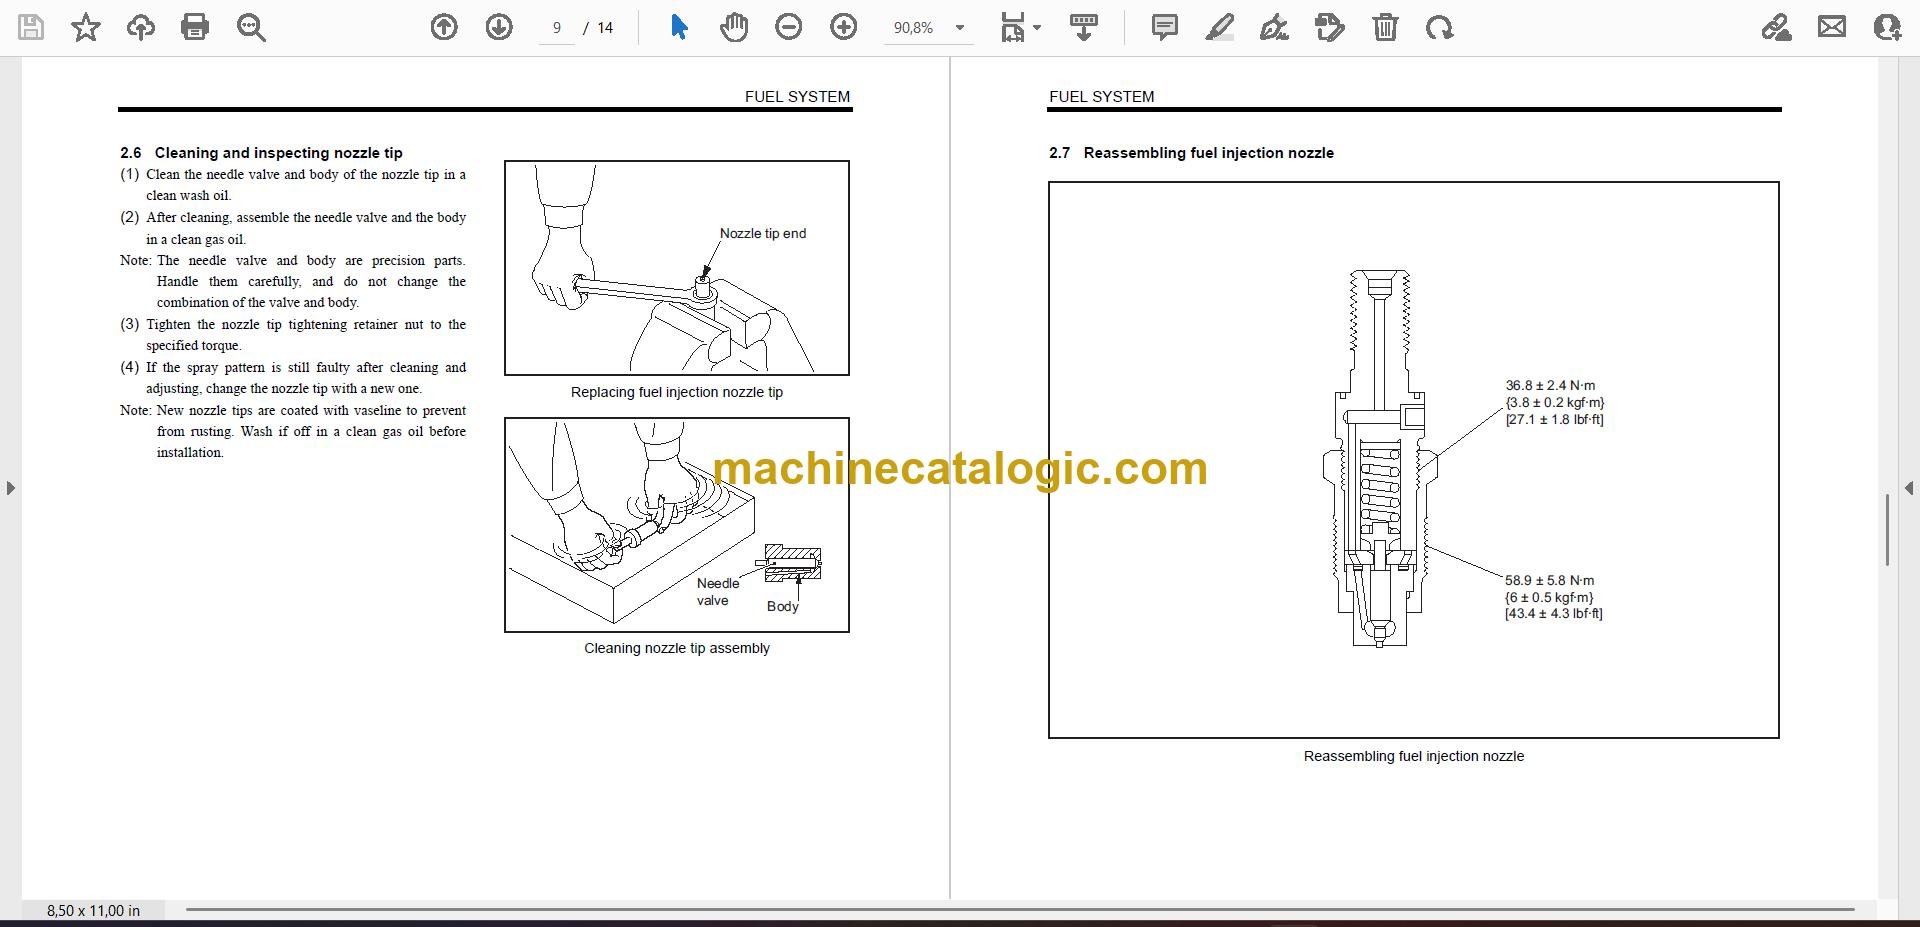Zoom out with the minus button
This screenshot has height=927, width=1920.
(x=789, y=27)
